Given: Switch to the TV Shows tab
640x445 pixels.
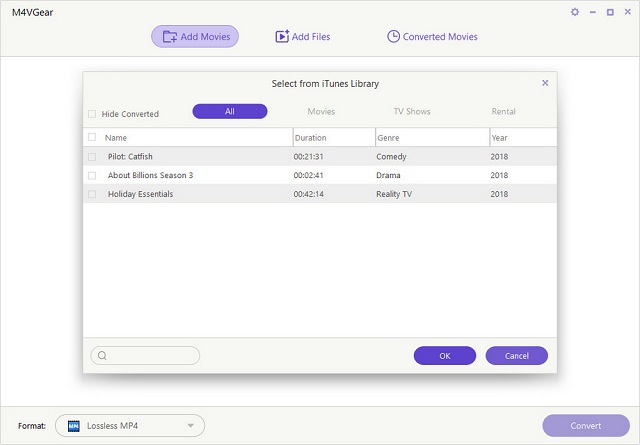Looking at the screenshot, I should pos(412,111).
